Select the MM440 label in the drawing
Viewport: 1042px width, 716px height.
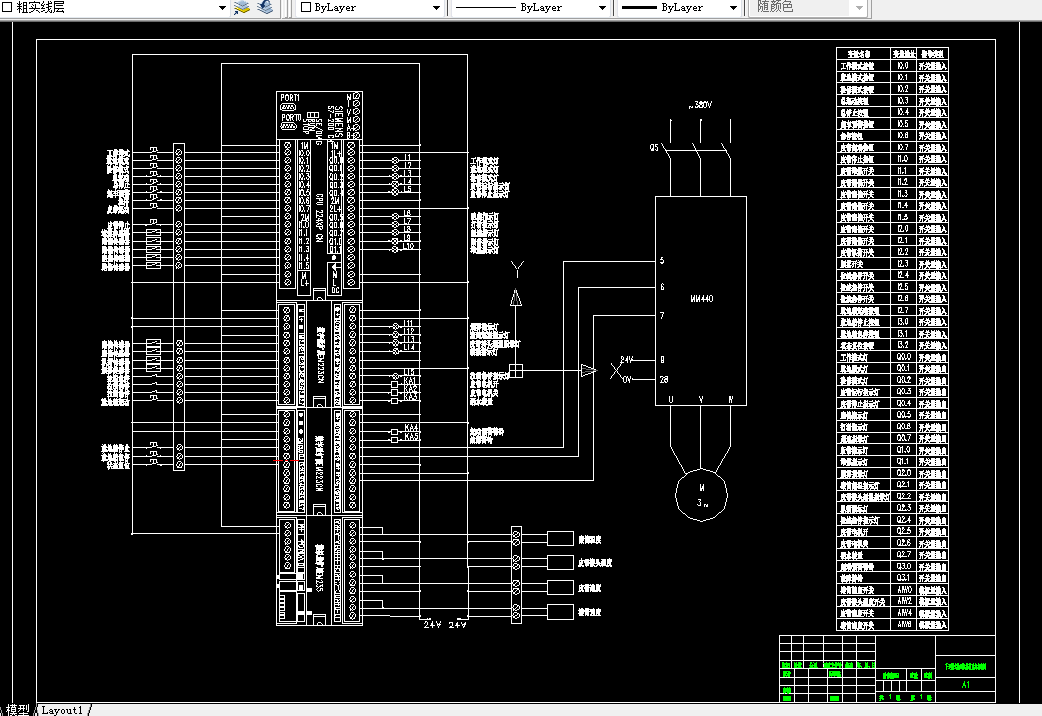click(x=702, y=298)
